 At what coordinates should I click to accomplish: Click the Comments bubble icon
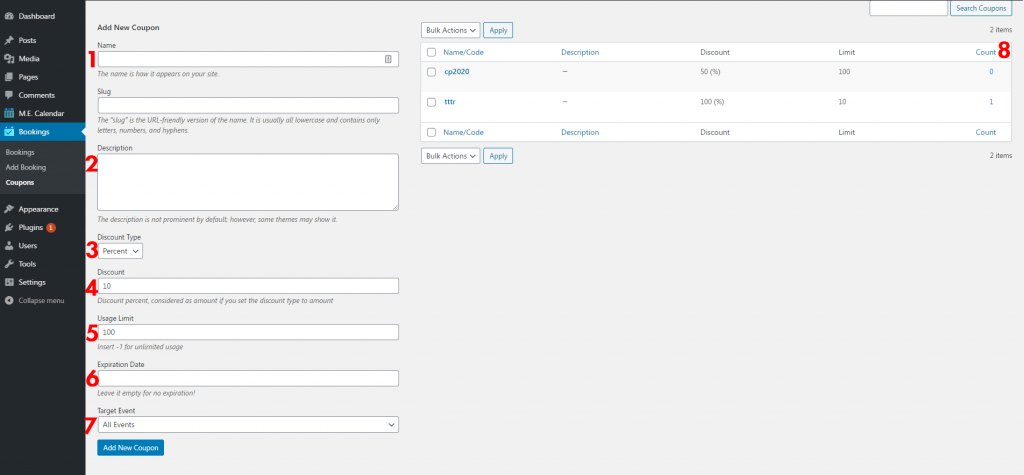pos(9,95)
